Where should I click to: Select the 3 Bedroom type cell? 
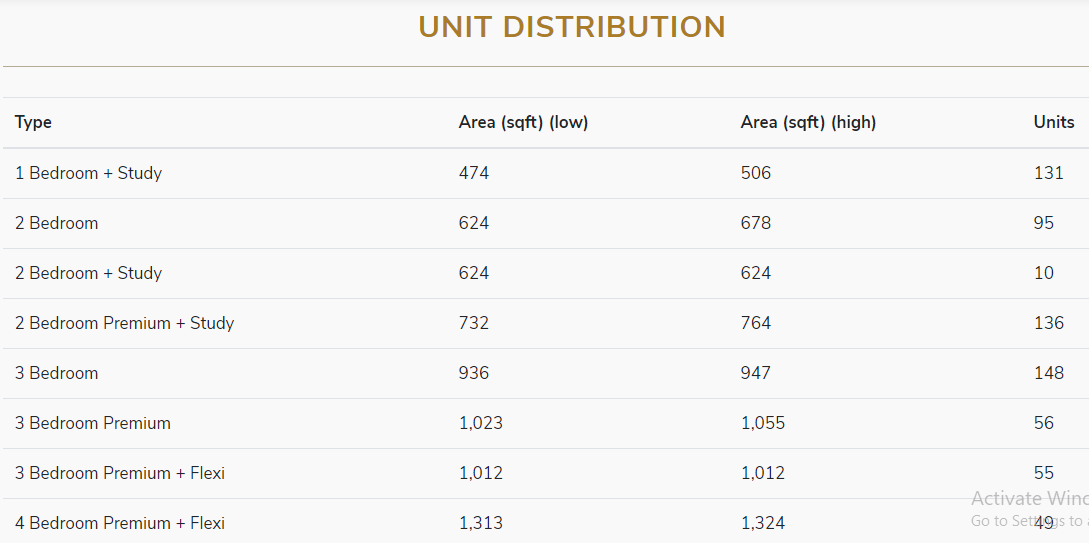pos(56,373)
